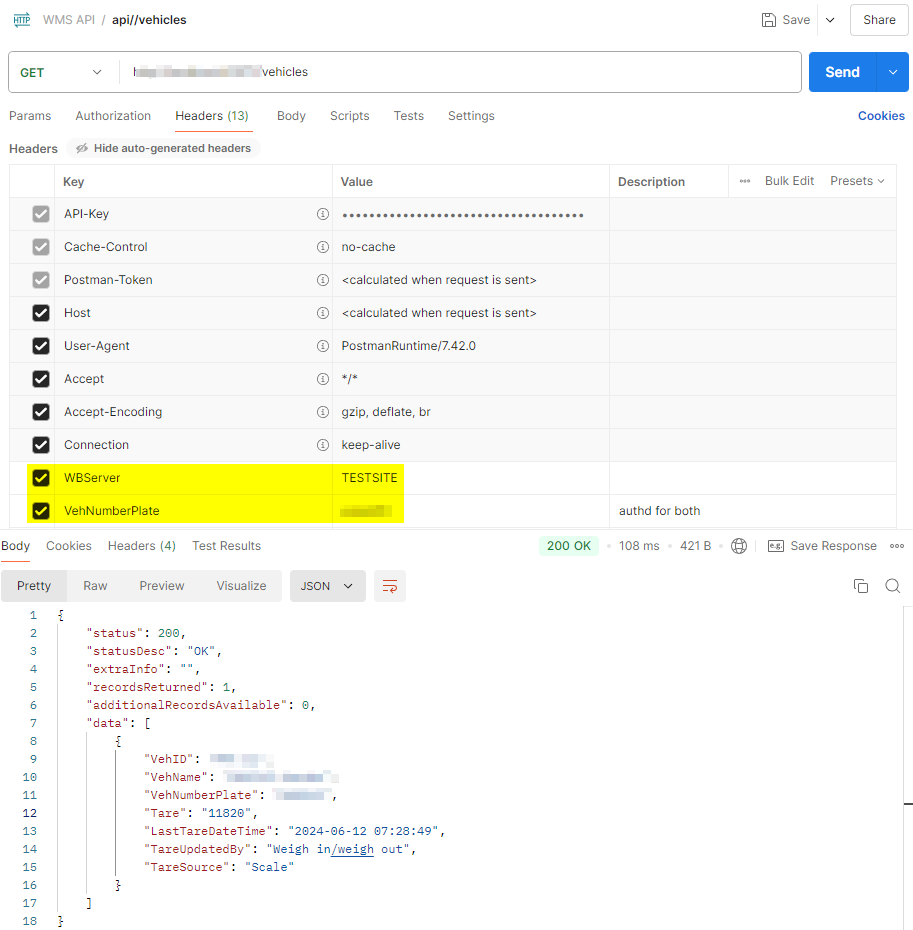Toggle the Postman-Token header checkbox
The image size is (913, 930).
coord(41,280)
